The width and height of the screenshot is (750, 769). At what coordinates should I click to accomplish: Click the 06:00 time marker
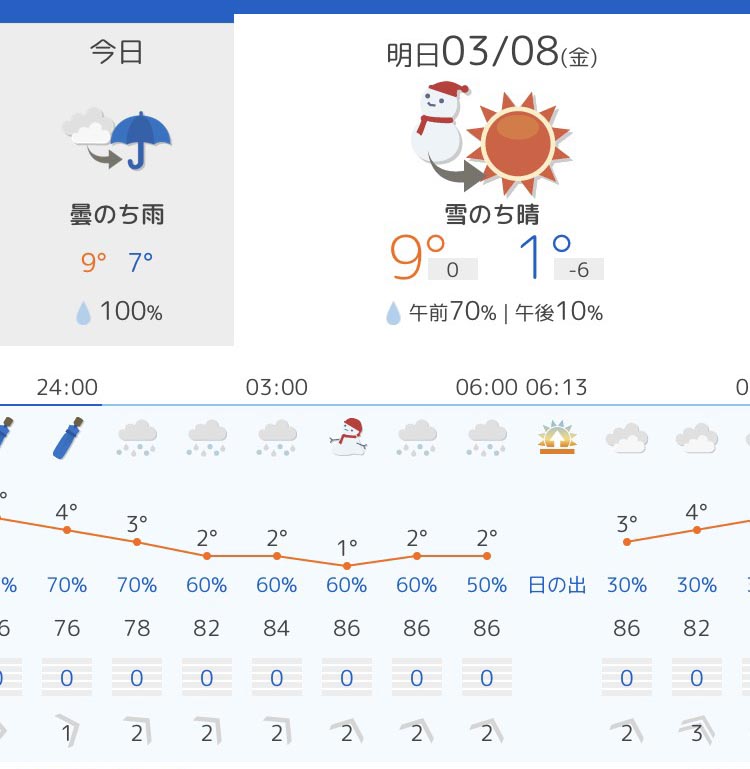[486, 387]
